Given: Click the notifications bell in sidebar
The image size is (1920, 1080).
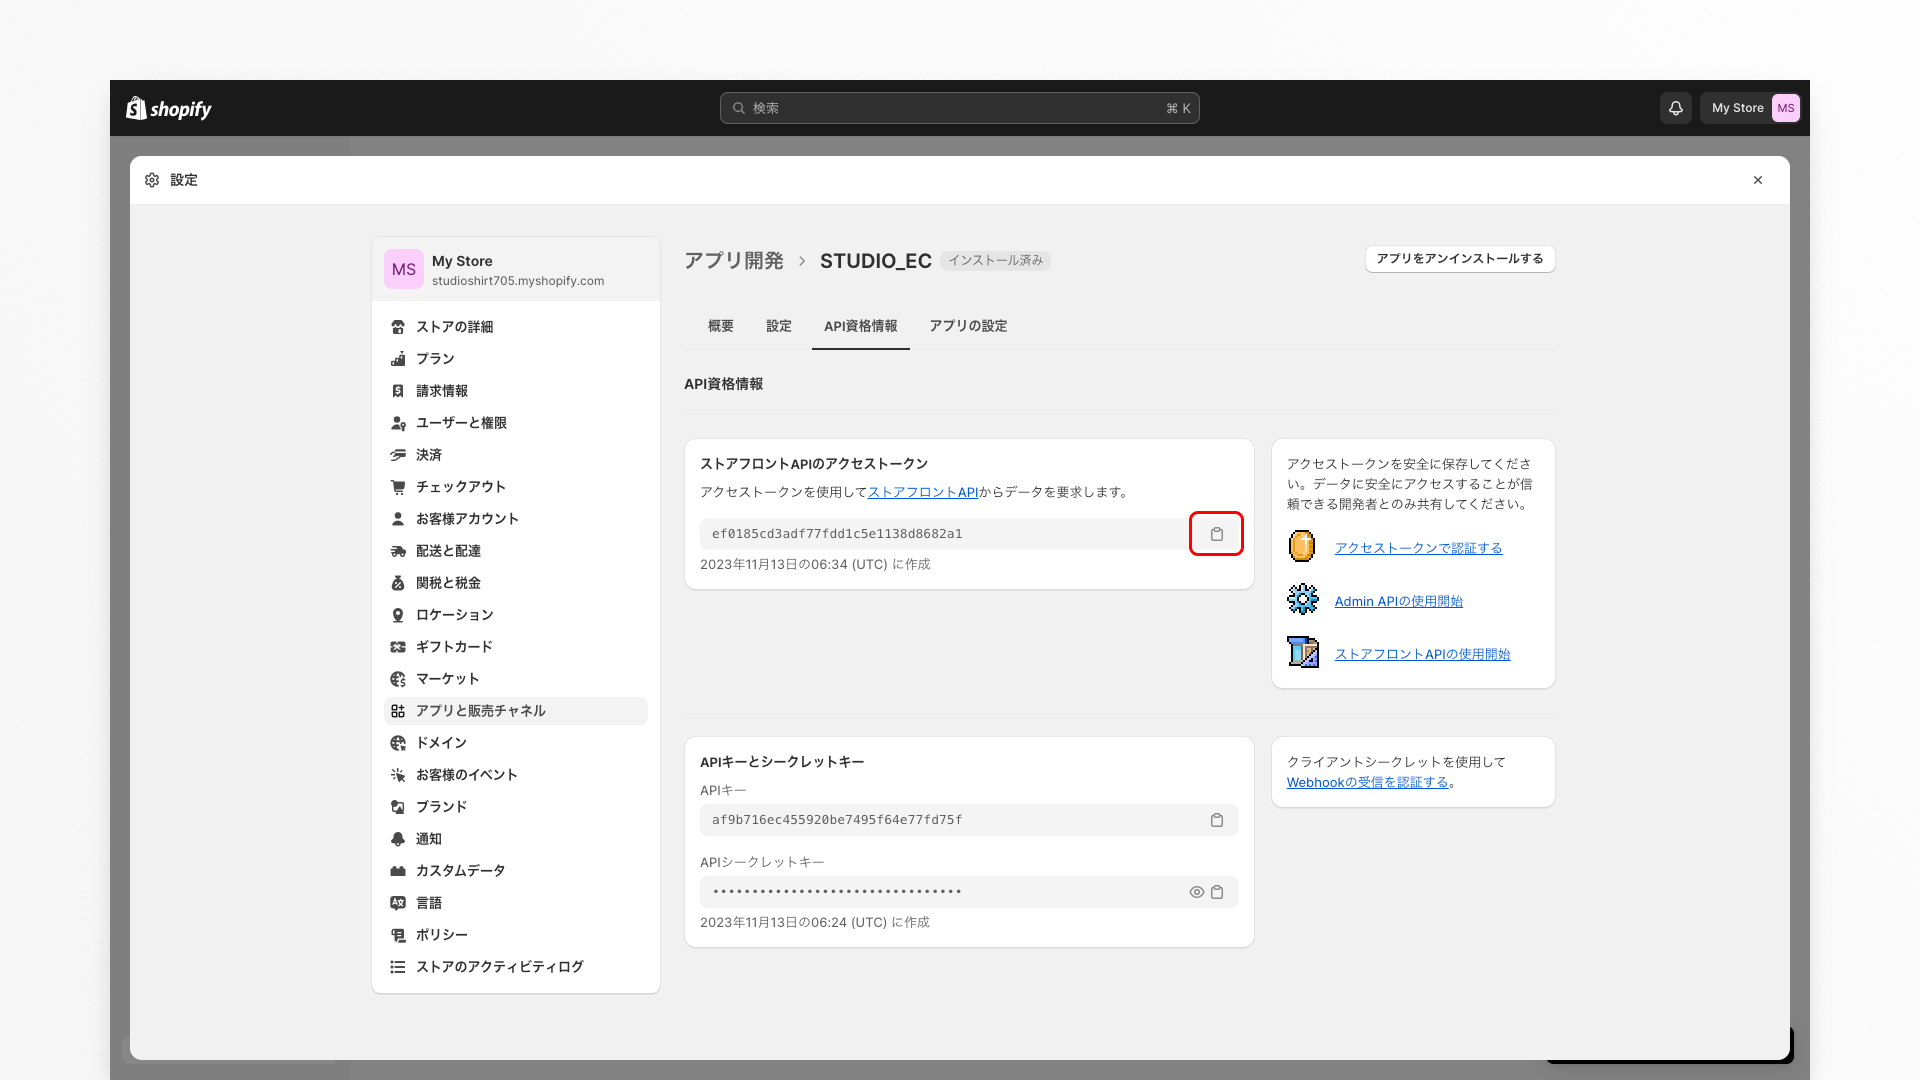Looking at the screenshot, I should [x=398, y=839].
